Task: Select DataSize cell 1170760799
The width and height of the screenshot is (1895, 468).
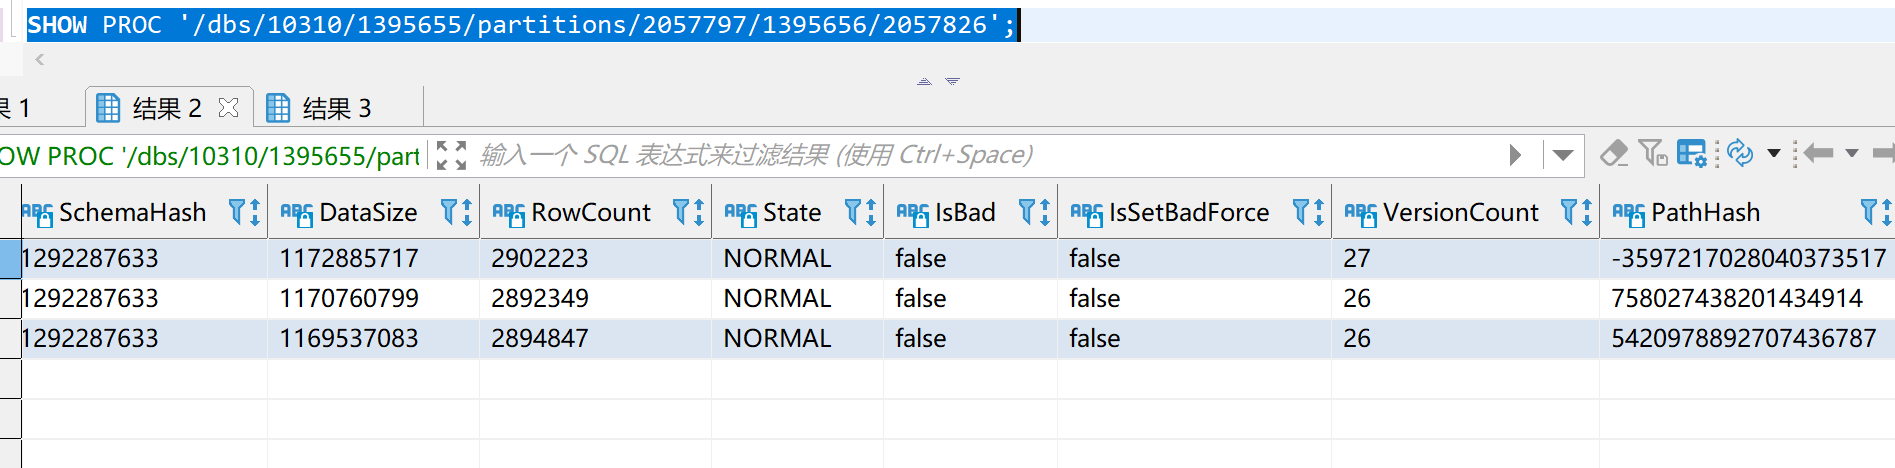Action: [374, 298]
